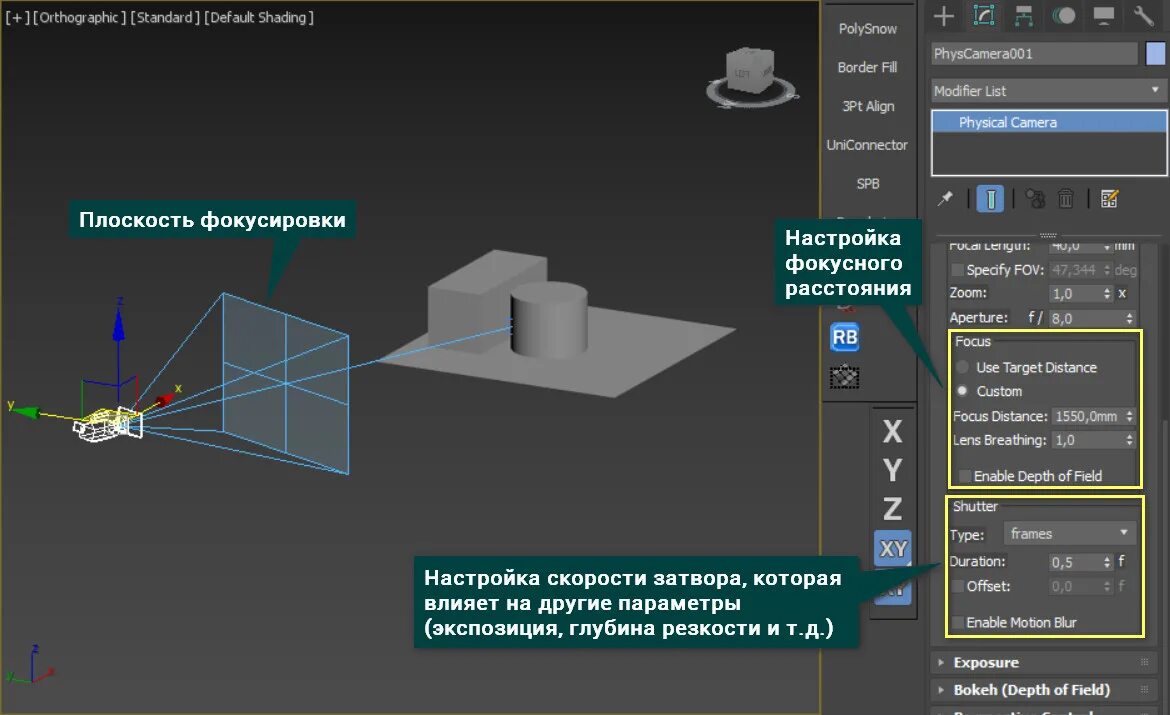Enable Depth of Field checkbox
This screenshot has height=715, width=1170.
tap(965, 475)
